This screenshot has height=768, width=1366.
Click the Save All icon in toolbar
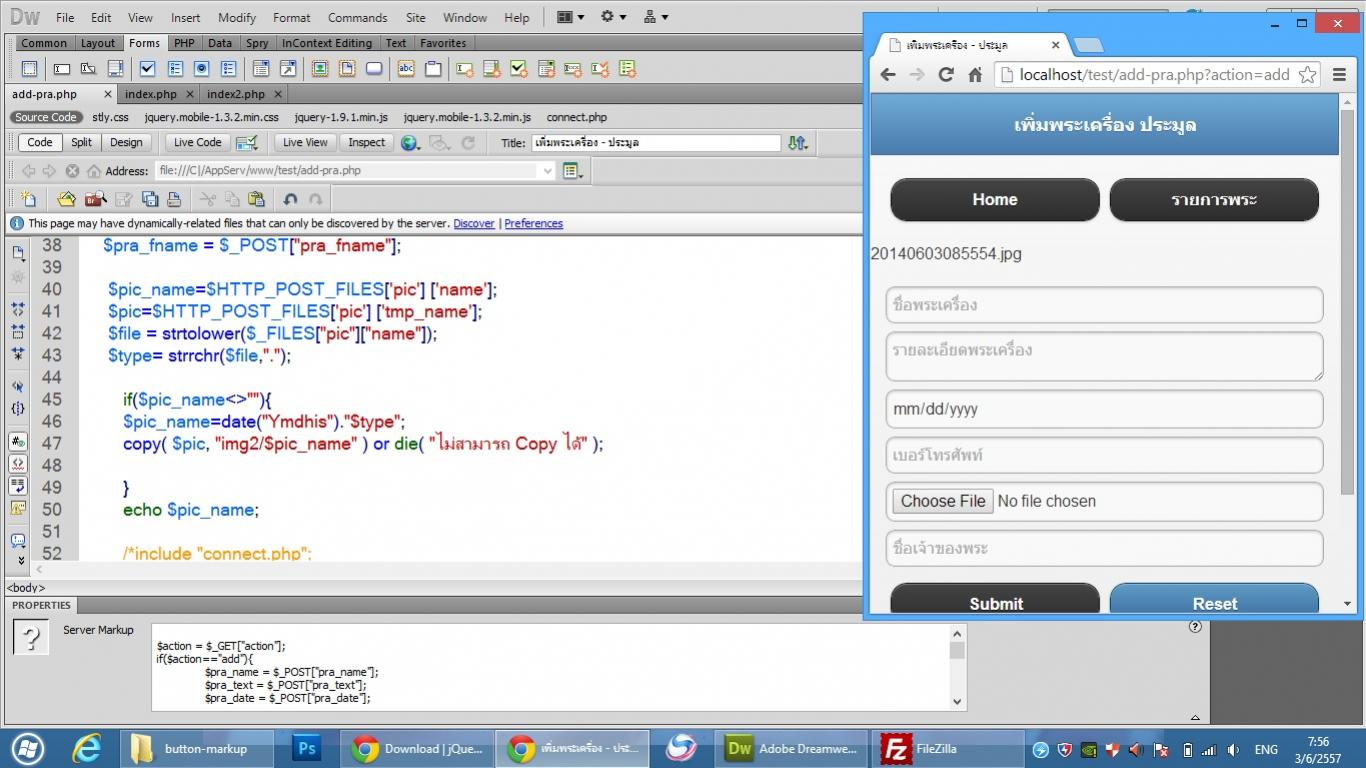[x=150, y=199]
